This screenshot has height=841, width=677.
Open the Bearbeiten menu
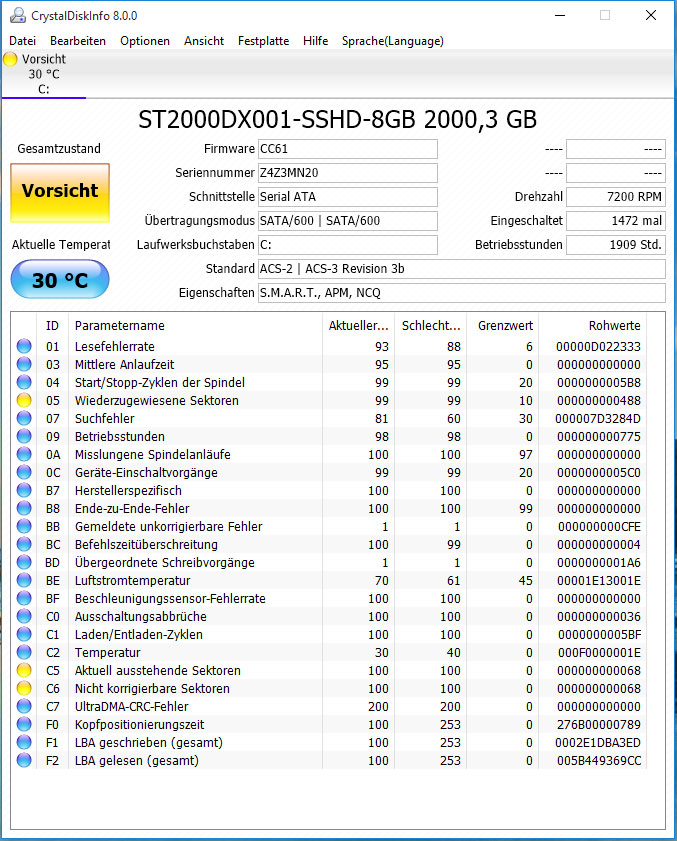(78, 41)
